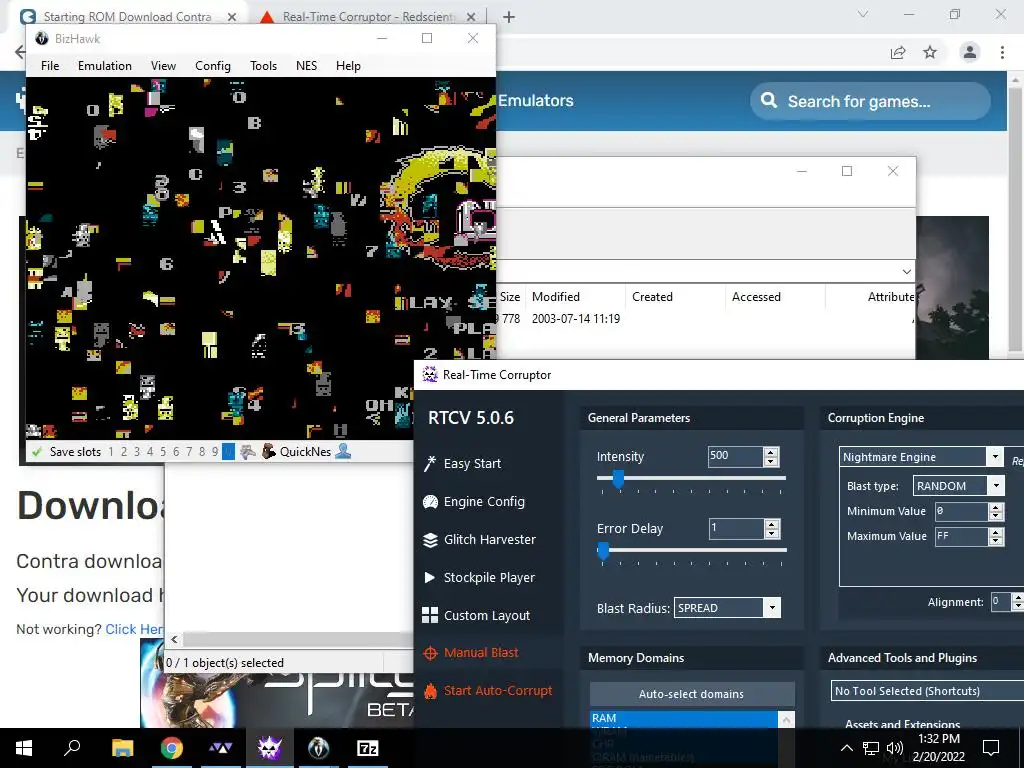Close the Starting ROM Download Contra tab

(232, 17)
